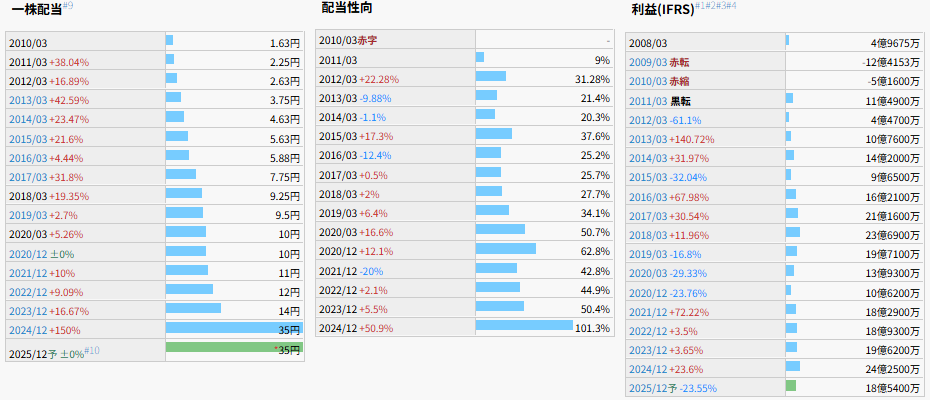Open 2013/03 link in 一株配当 table

pyautogui.click(x=28, y=97)
